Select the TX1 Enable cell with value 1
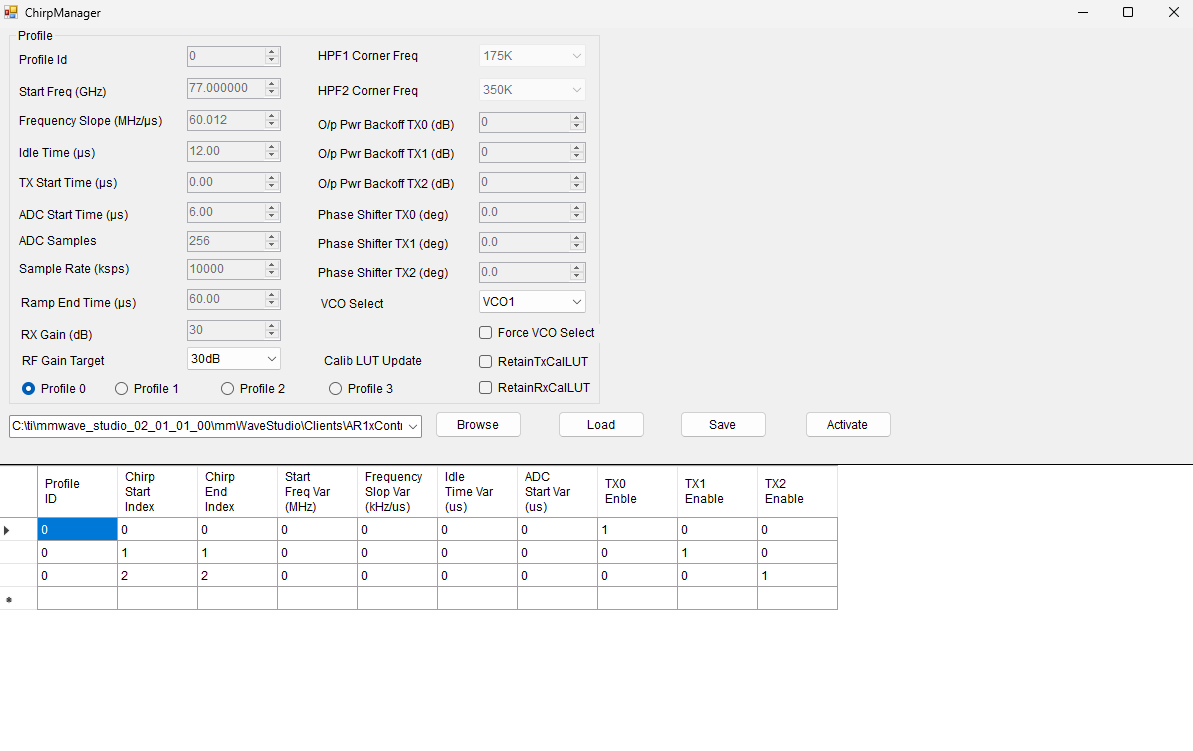Viewport: 1193px width, 751px height. (717, 552)
